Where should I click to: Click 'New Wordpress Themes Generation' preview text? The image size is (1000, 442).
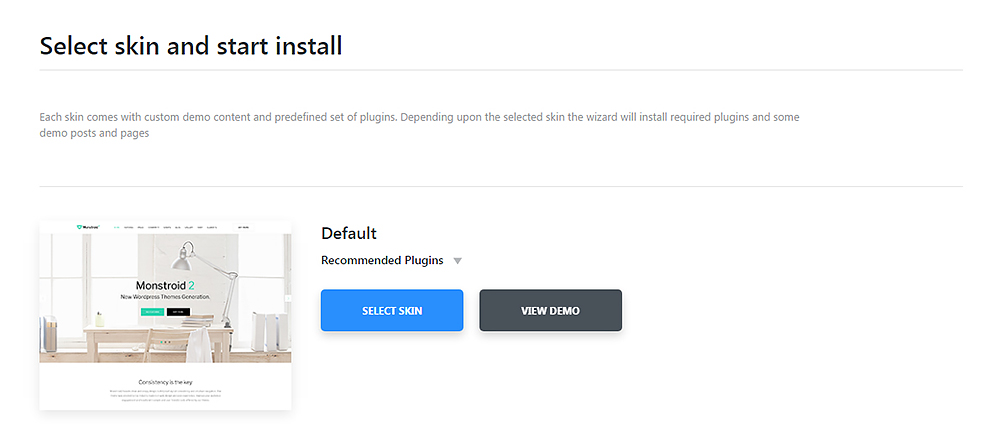165,297
